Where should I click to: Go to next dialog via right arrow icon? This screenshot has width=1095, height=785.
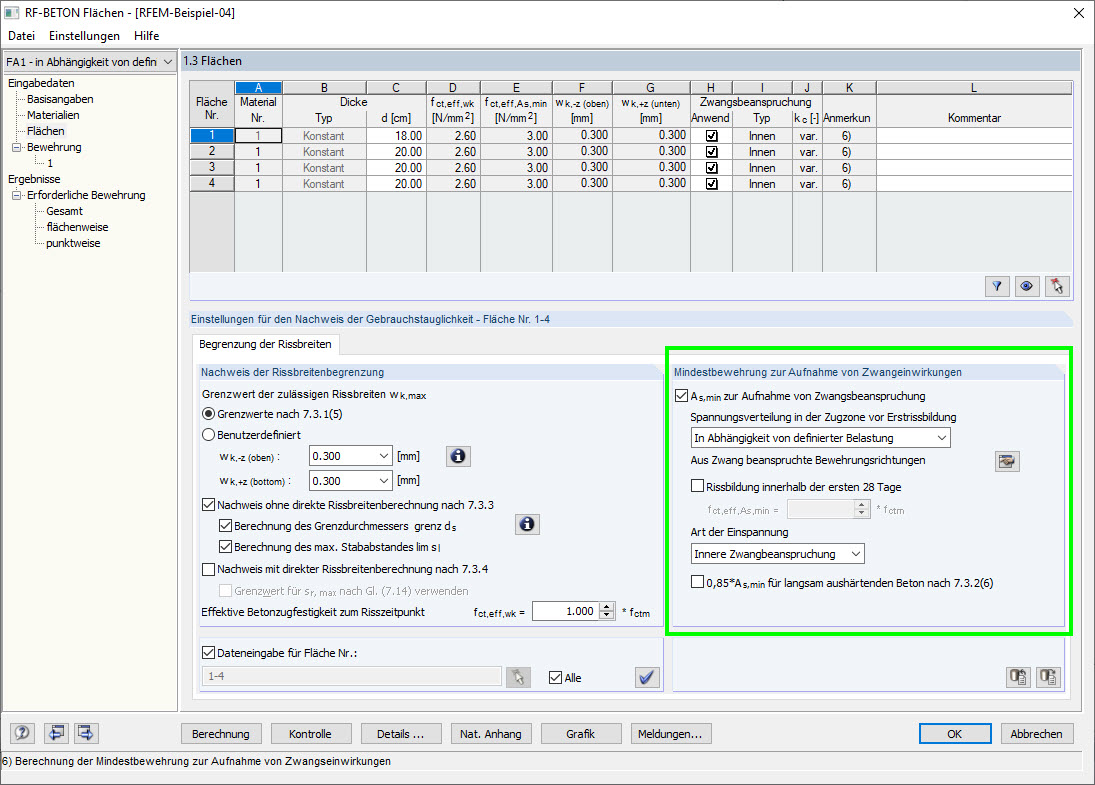[86, 733]
